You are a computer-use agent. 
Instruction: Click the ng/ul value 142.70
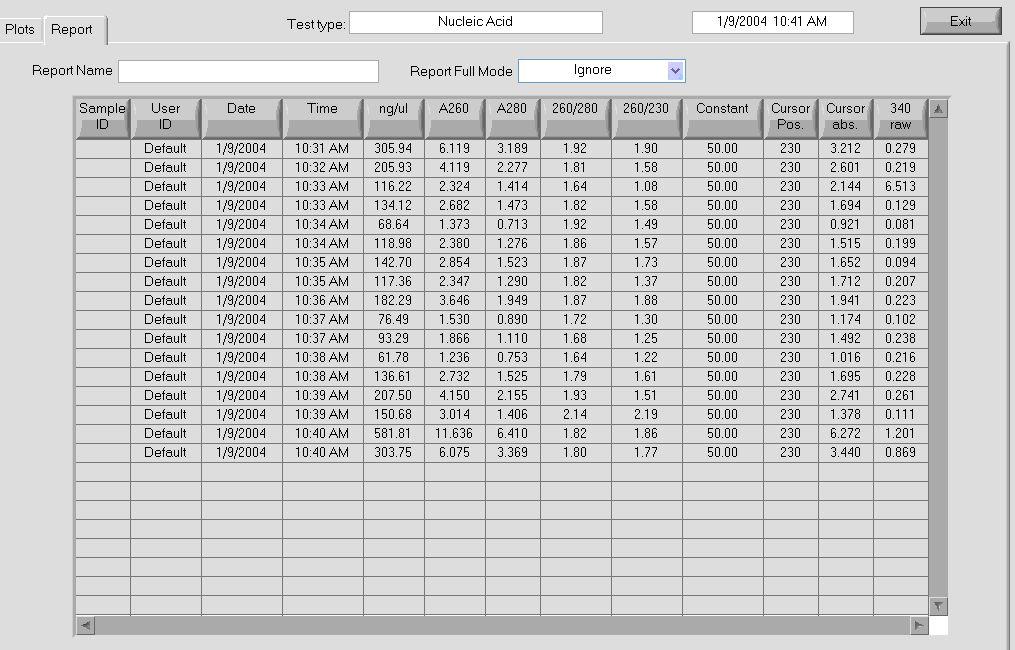click(x=394, y=262)
